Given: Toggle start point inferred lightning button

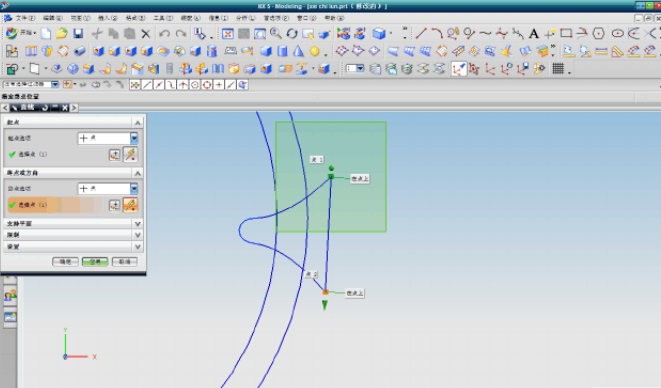Looking at the screenshot, I should [x=130, y=154].
